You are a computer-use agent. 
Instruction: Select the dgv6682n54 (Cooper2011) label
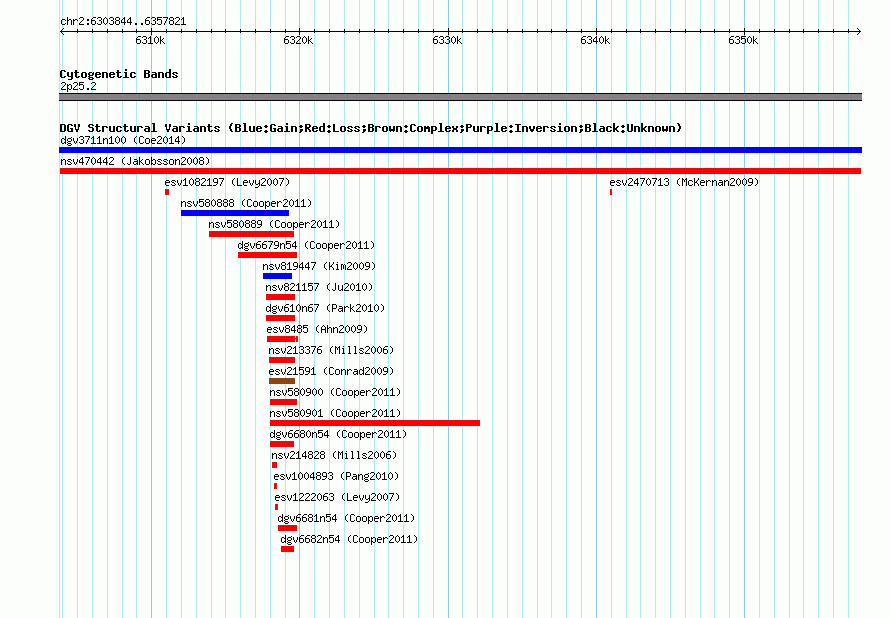[349, 539]
